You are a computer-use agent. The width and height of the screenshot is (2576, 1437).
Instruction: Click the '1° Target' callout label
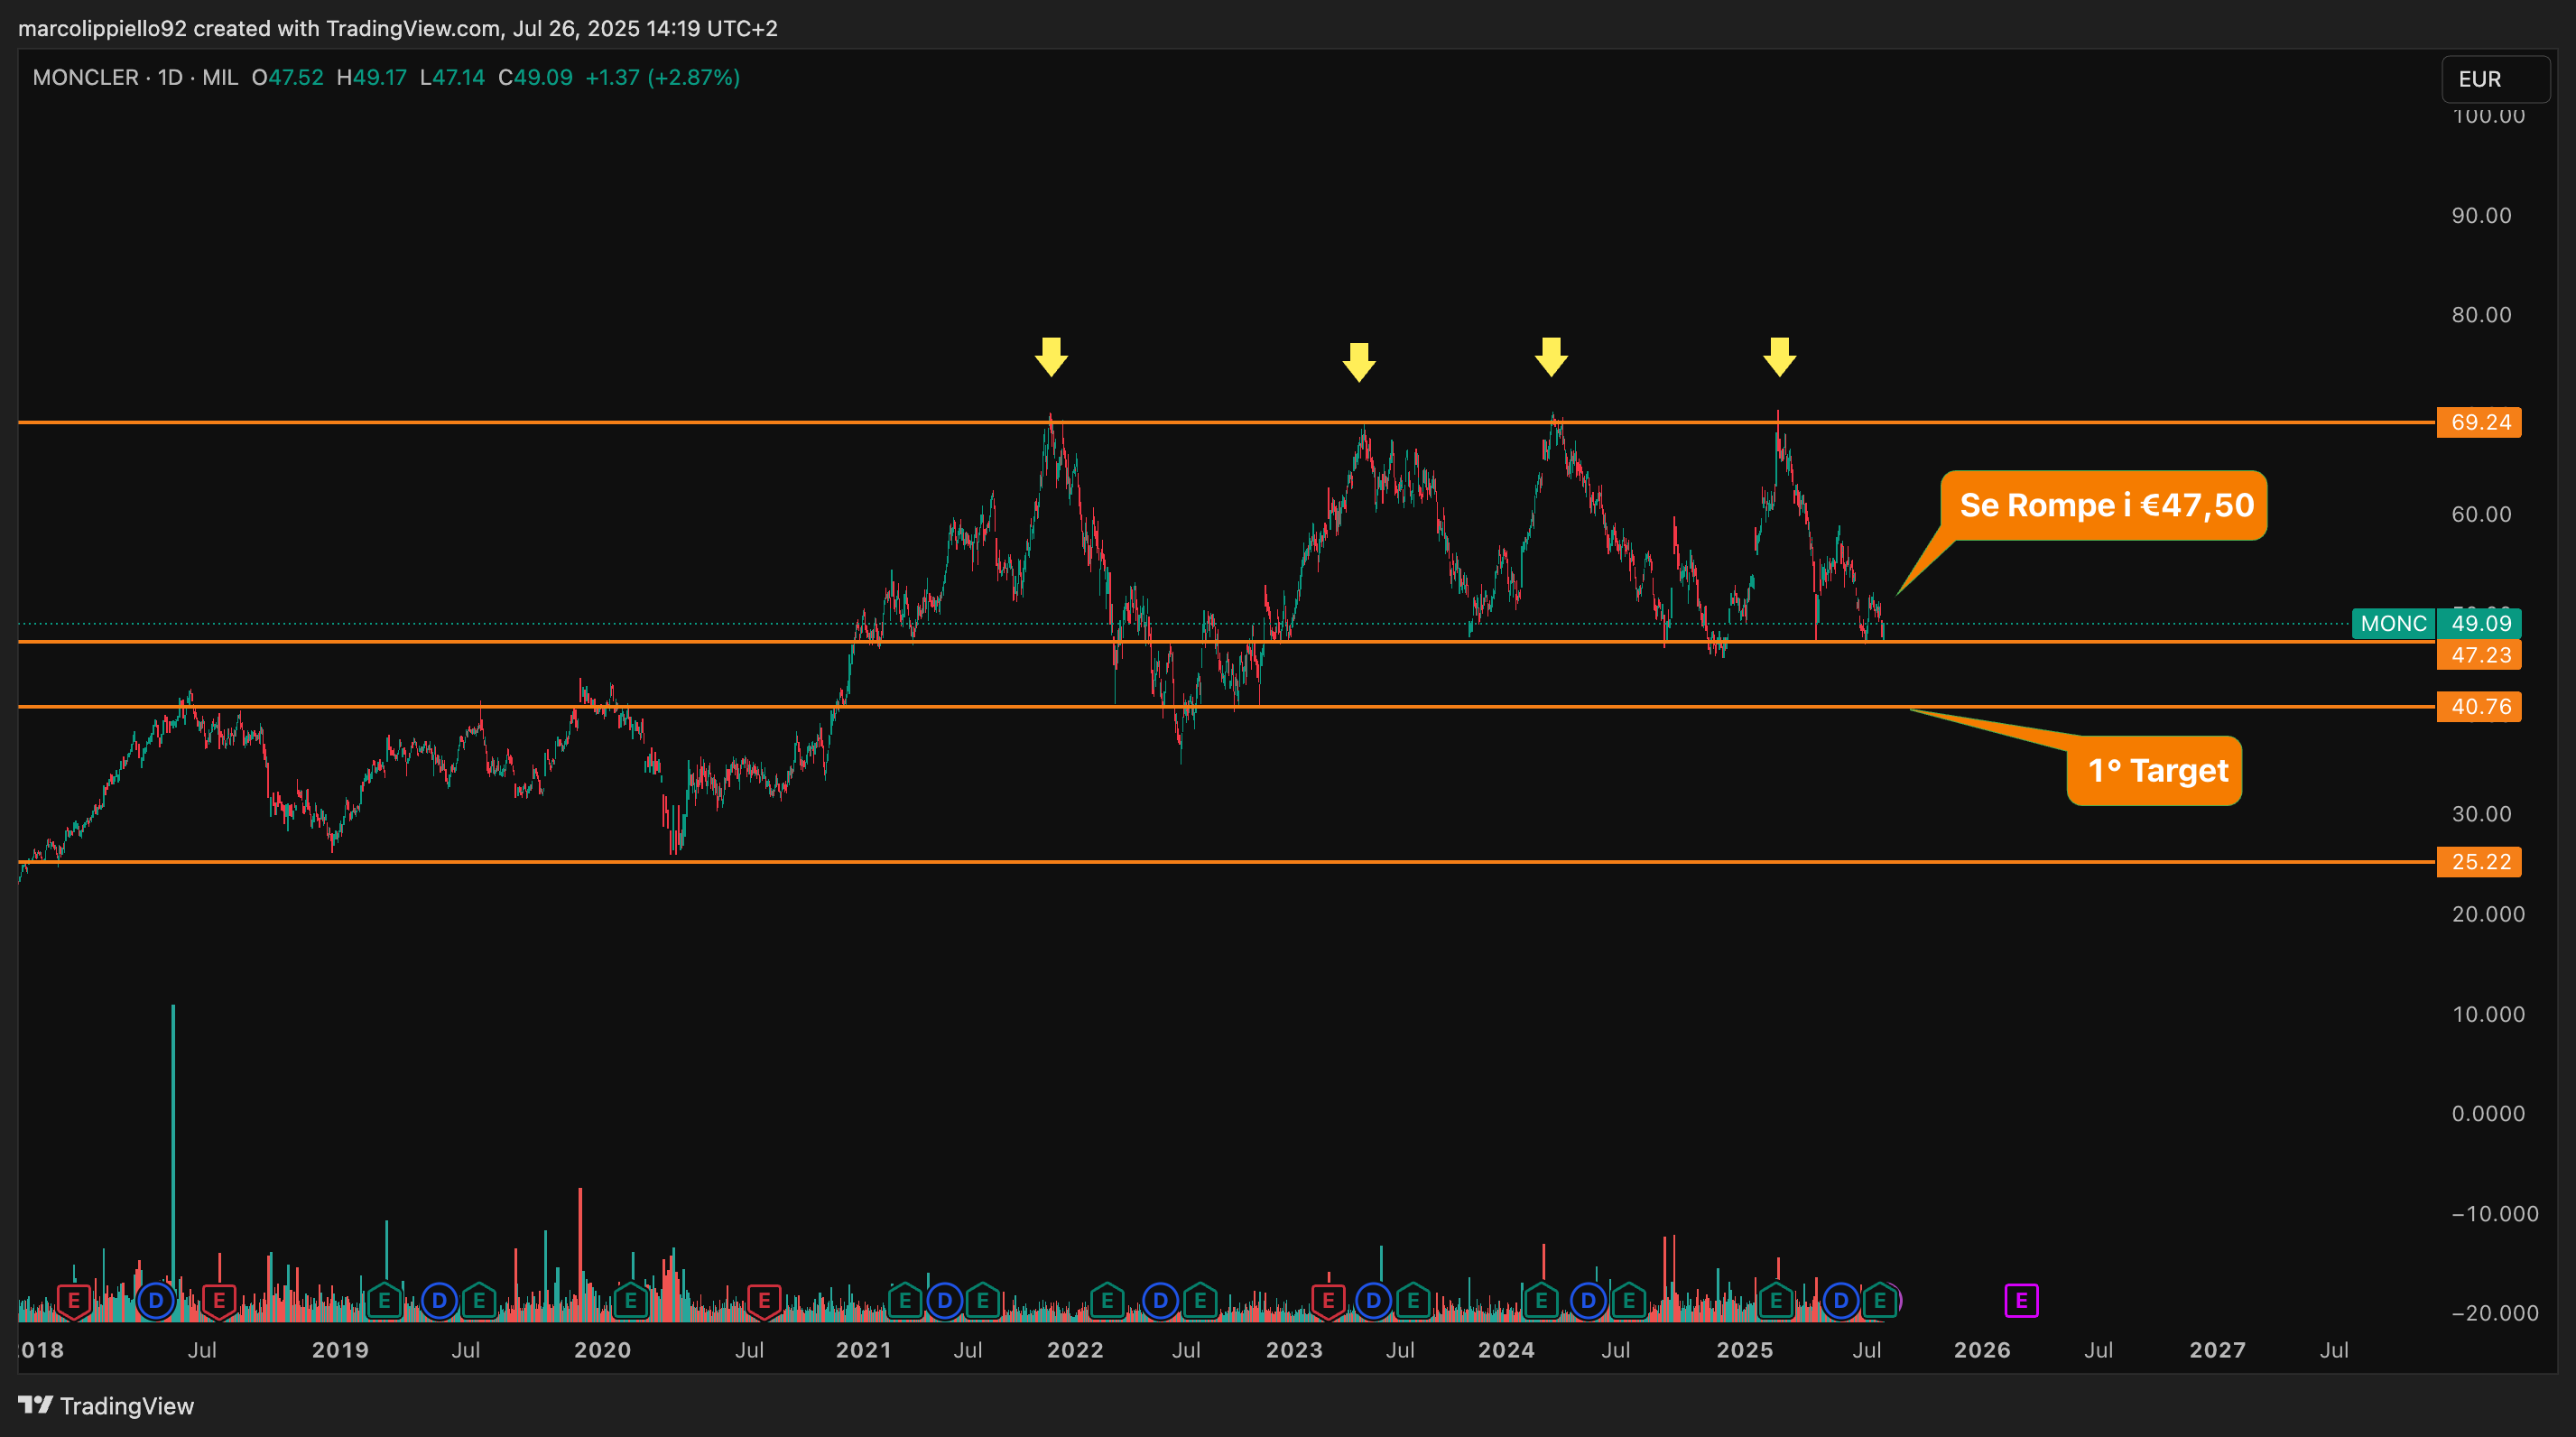2156,771
